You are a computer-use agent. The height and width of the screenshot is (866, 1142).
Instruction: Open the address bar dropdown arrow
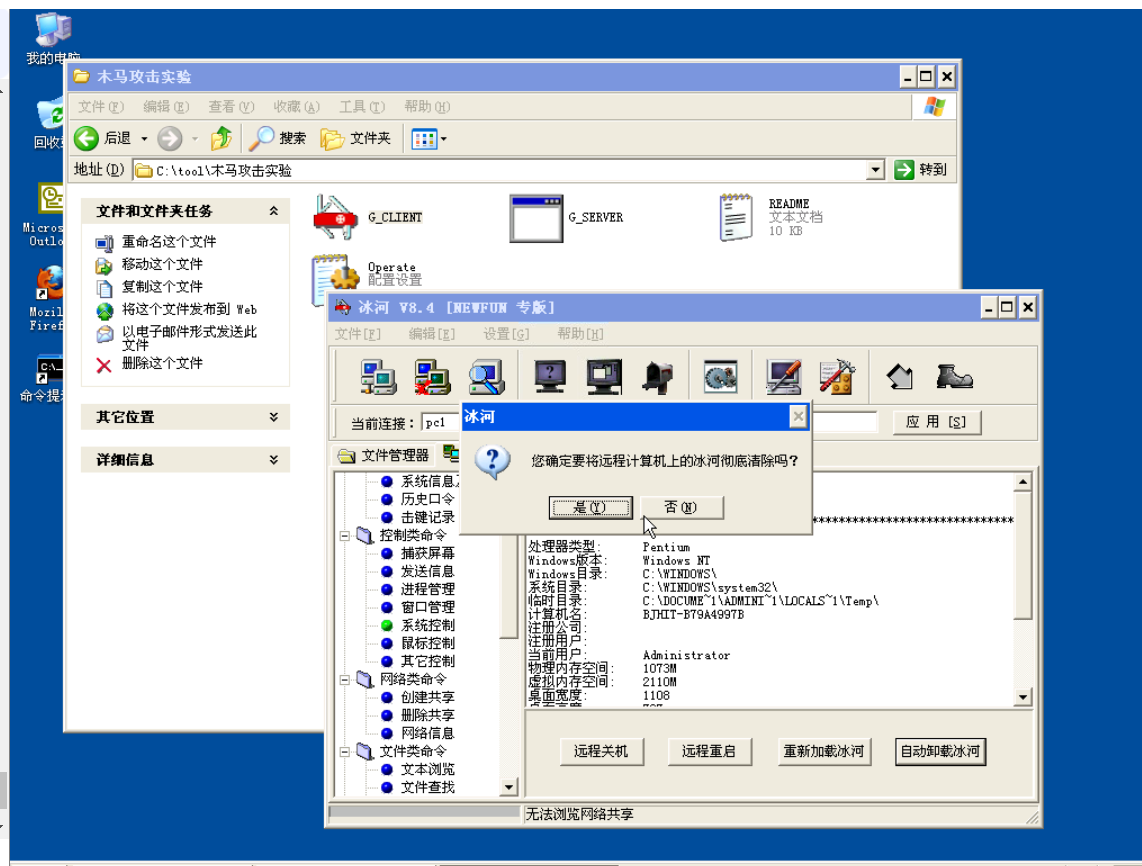pos(875,170)
